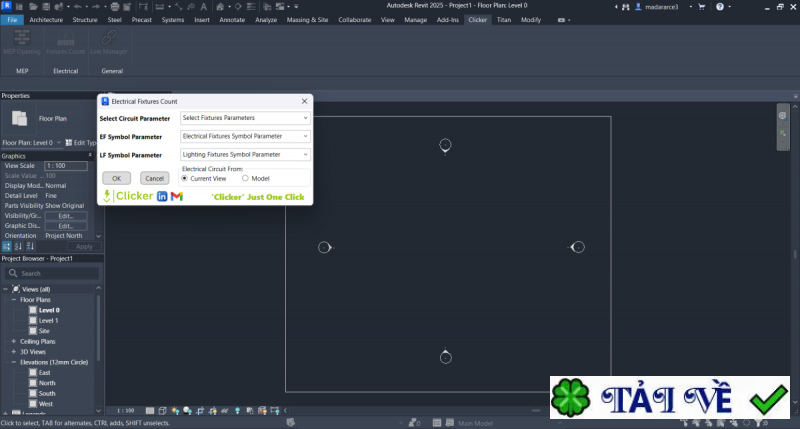Click the Print icon in quick access toolbar
The width and height of the screenshot is (800, 429).
tap(113, 6)
